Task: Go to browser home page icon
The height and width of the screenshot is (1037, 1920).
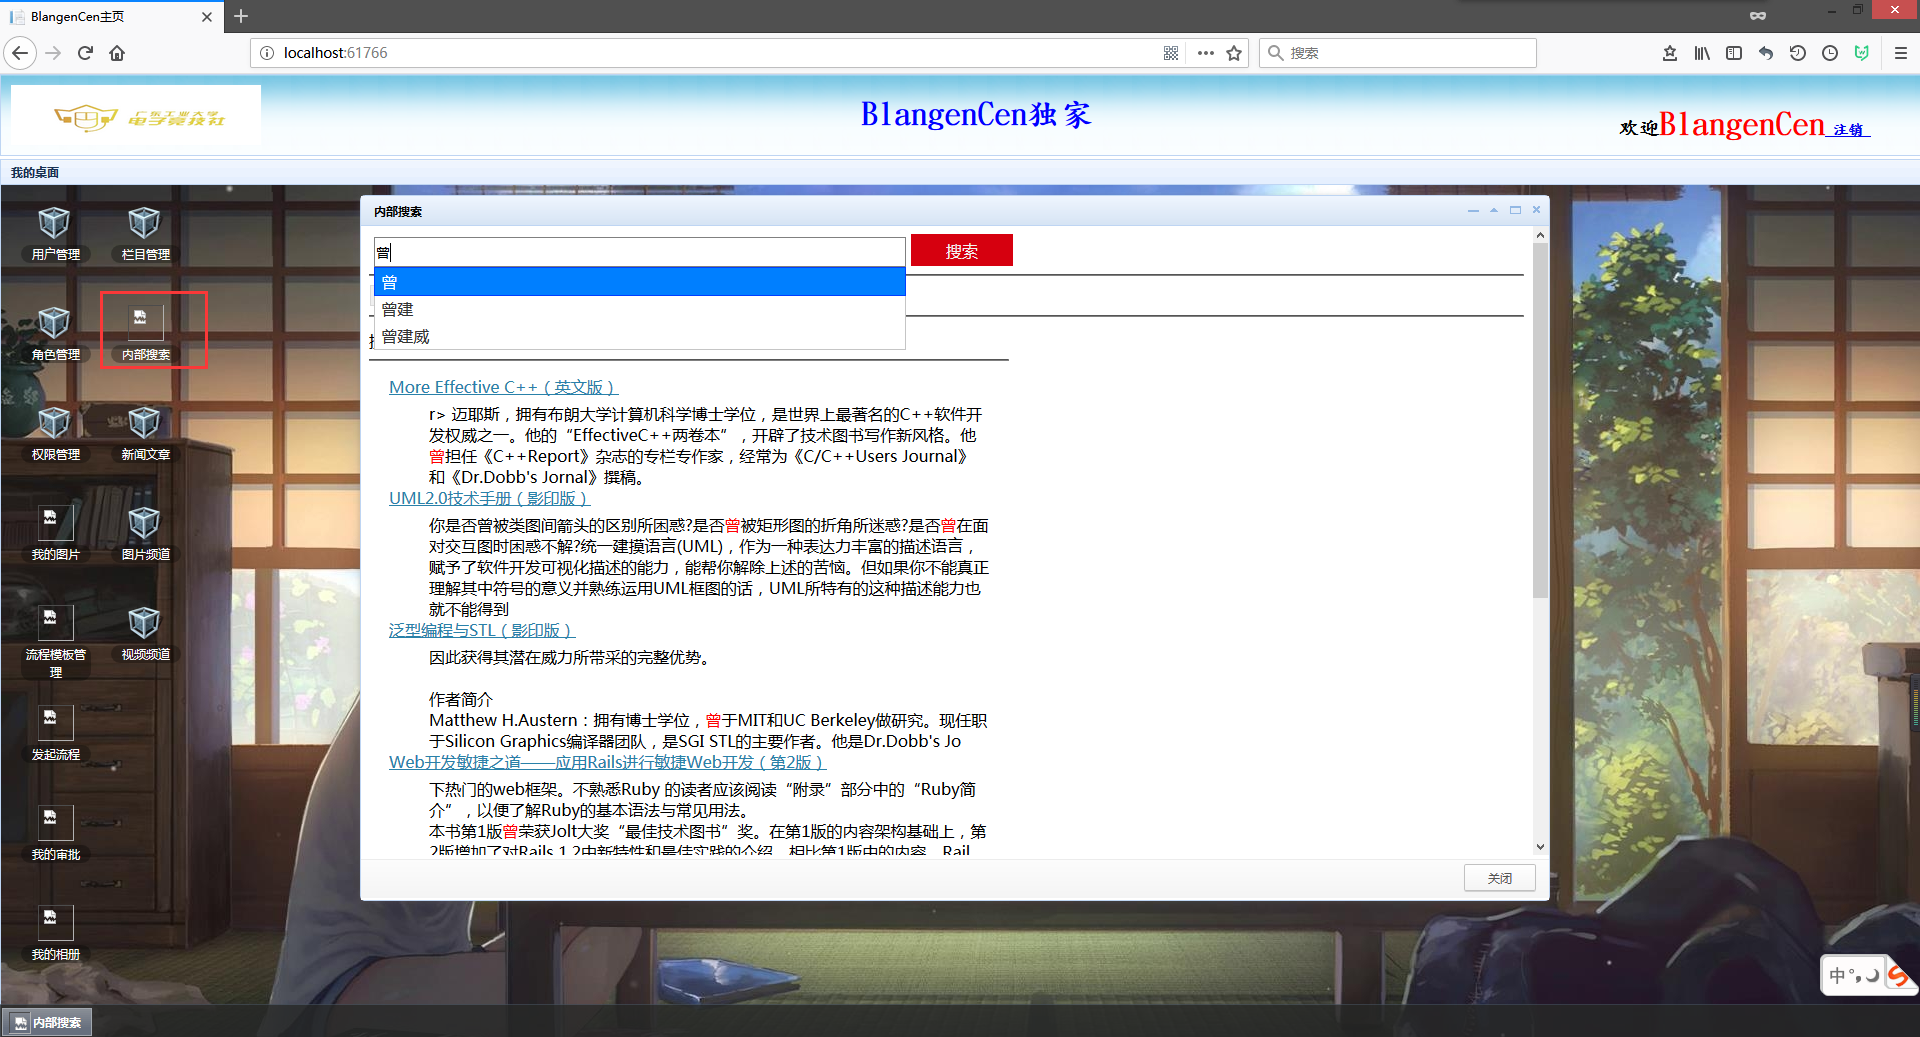Action: 117,53
